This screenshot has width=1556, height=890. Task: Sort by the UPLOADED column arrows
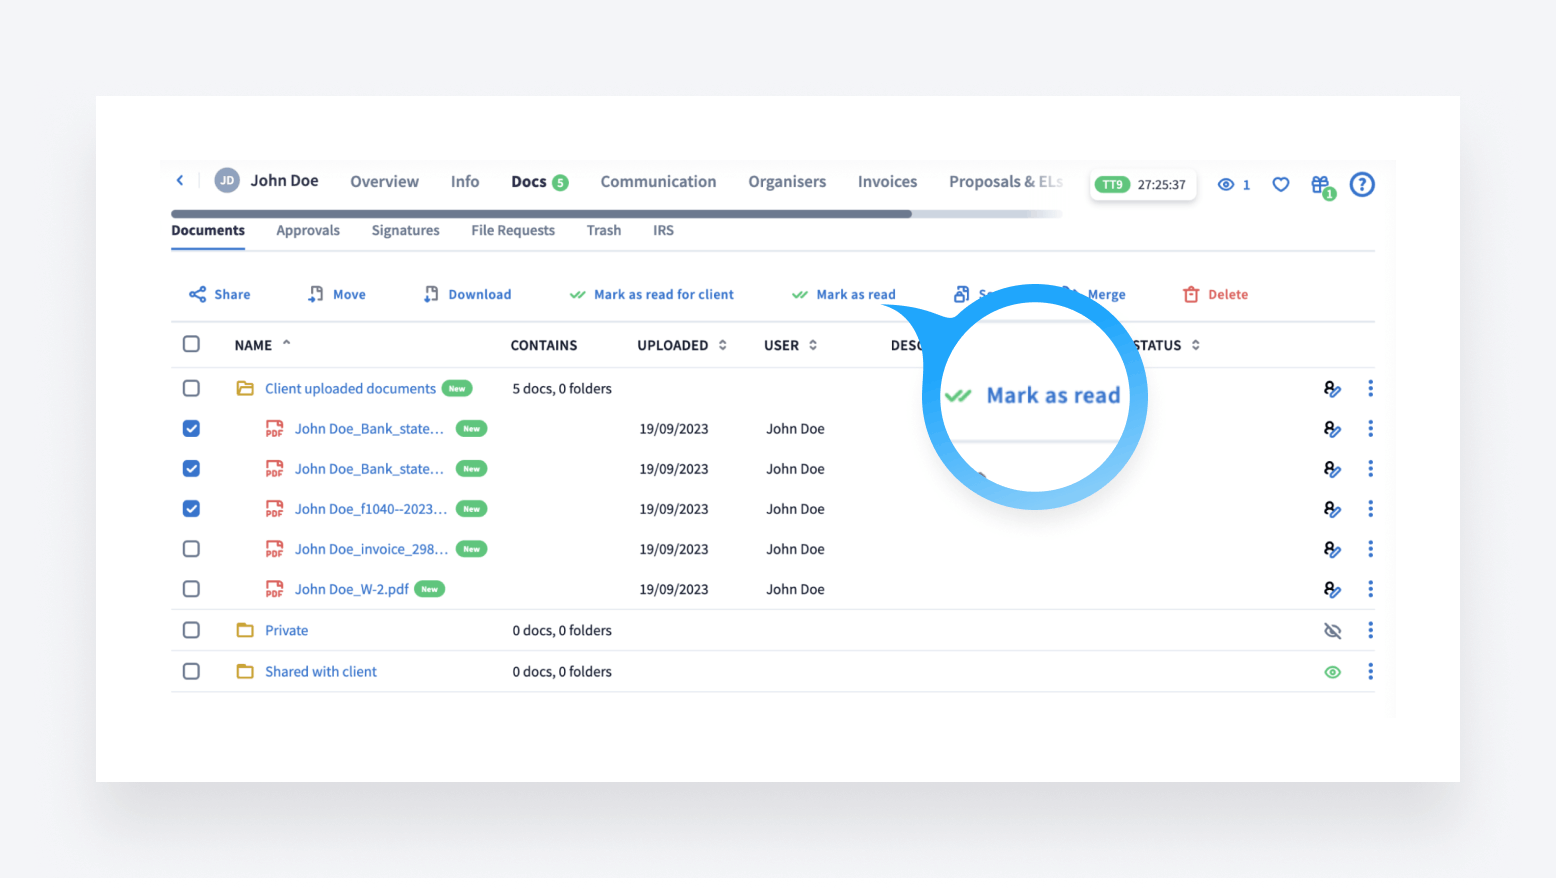[722, 345]
